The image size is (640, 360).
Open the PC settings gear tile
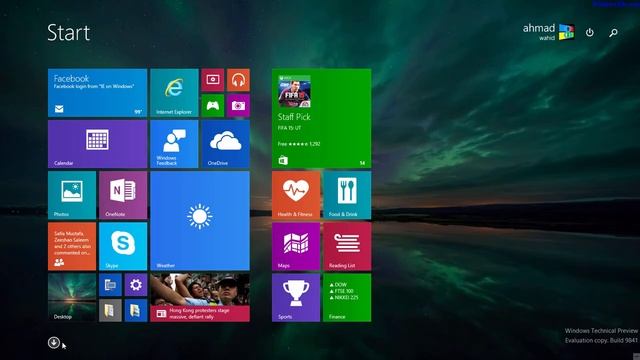pos(136,285)
